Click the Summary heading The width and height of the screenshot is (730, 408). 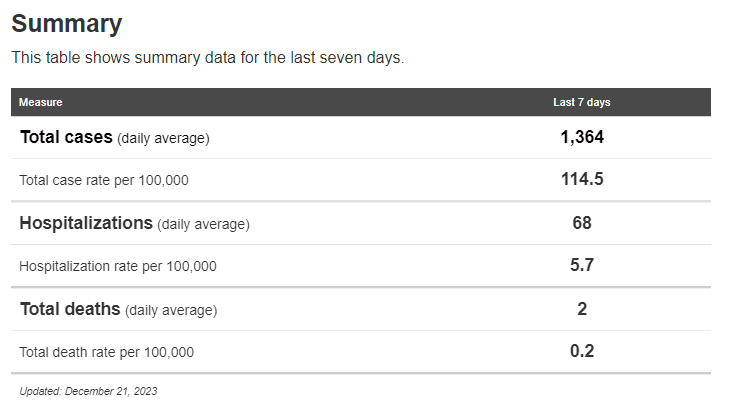point(66,24)
